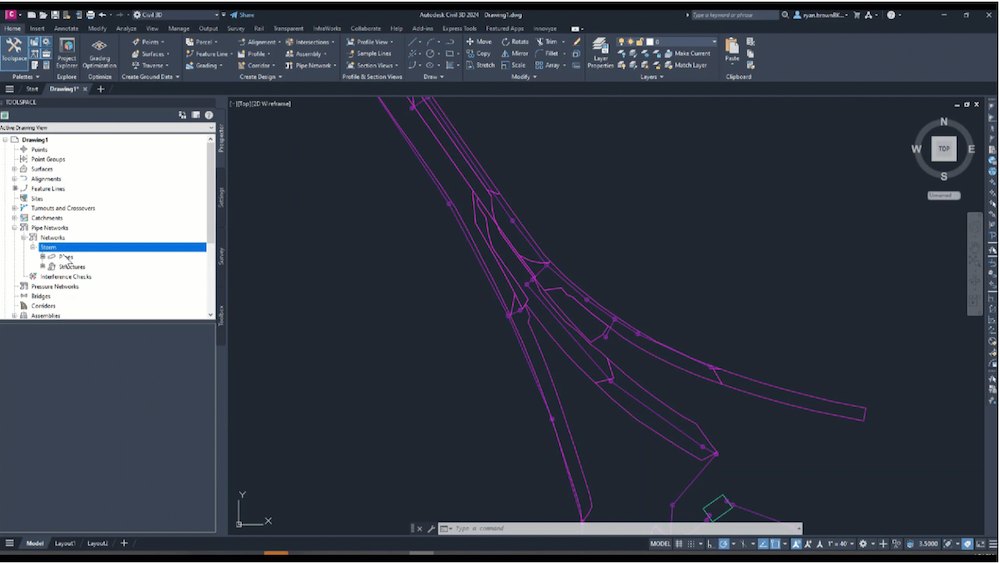Select the Move tool in Modify panel
This screenshot has height=563, width=1000.
point(478,42)
